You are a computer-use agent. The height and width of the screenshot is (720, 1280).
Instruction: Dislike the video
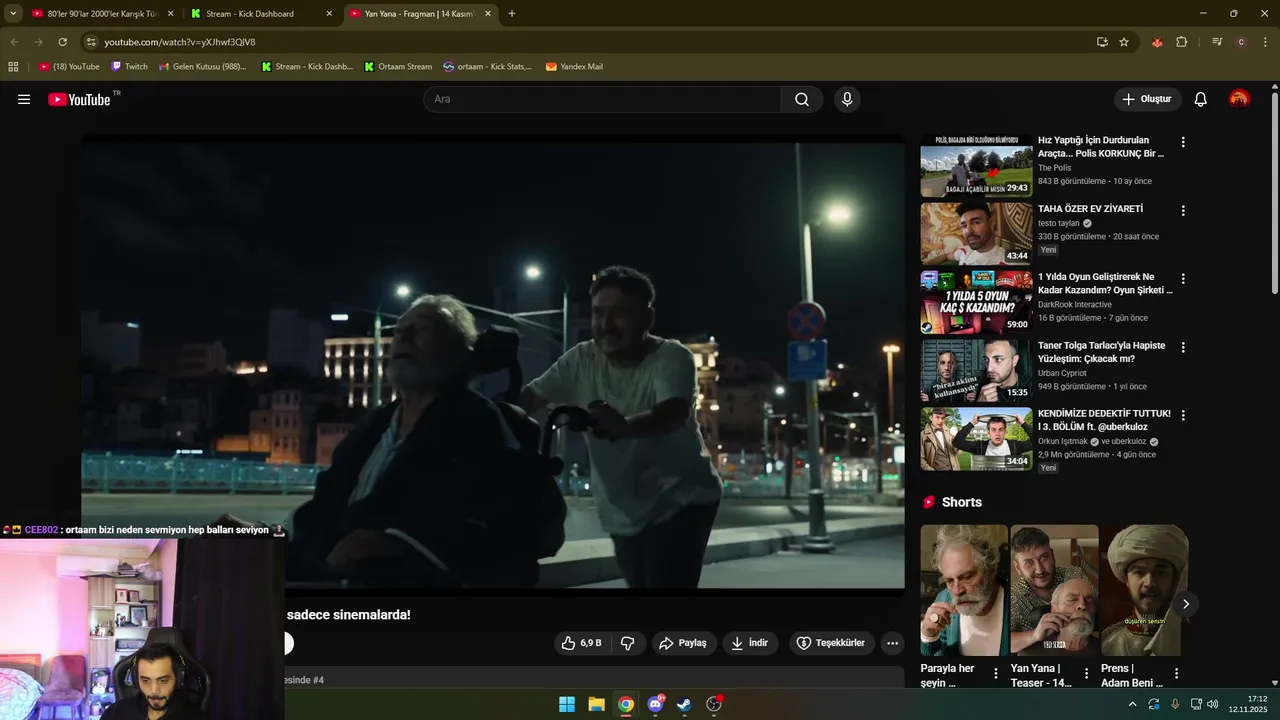[x=628, y=643]
